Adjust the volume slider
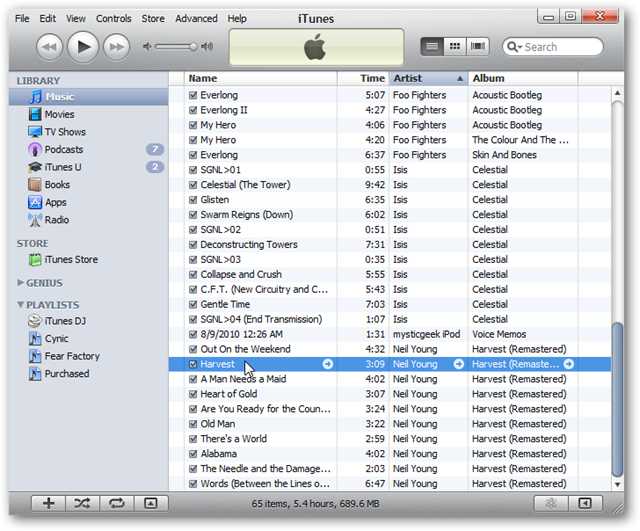This screenshot has width=640, height=531. pos(177,47)
